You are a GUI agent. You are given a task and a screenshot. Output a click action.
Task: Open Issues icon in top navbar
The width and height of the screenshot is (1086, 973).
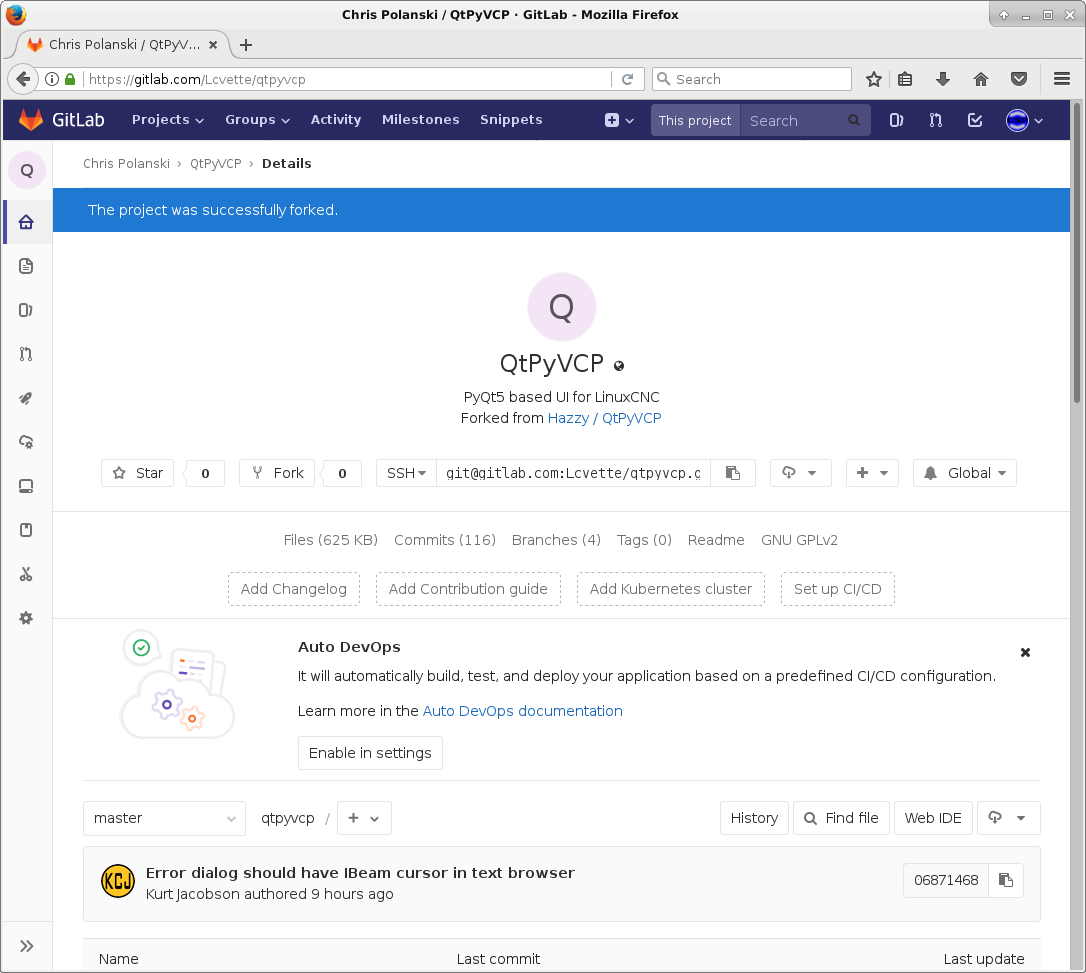[896, 120]
